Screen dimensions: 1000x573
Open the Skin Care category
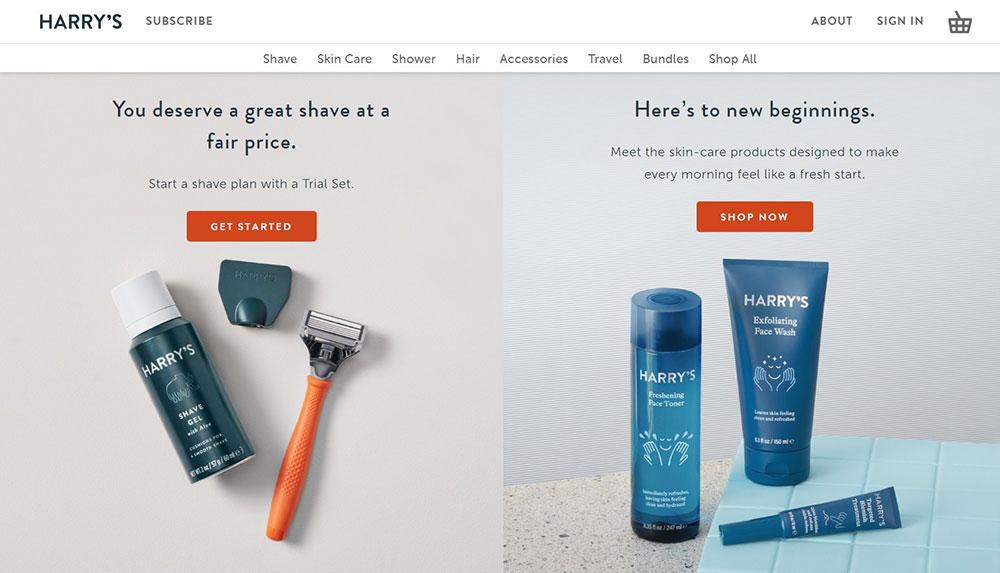click(344, 59)
